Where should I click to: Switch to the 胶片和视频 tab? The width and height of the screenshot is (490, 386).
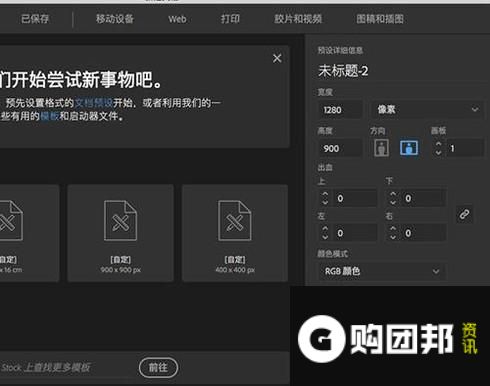click(x=298, y=19)
